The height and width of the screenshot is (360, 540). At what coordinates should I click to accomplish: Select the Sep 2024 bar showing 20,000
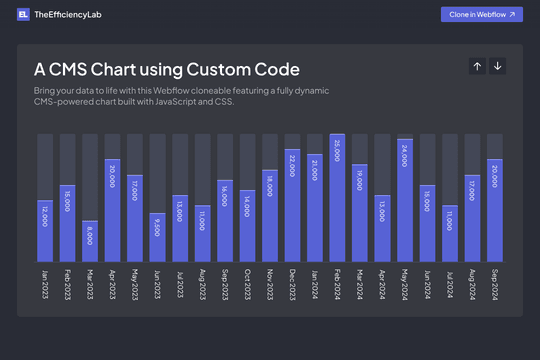pyautogui.click(x=495, y=210)
